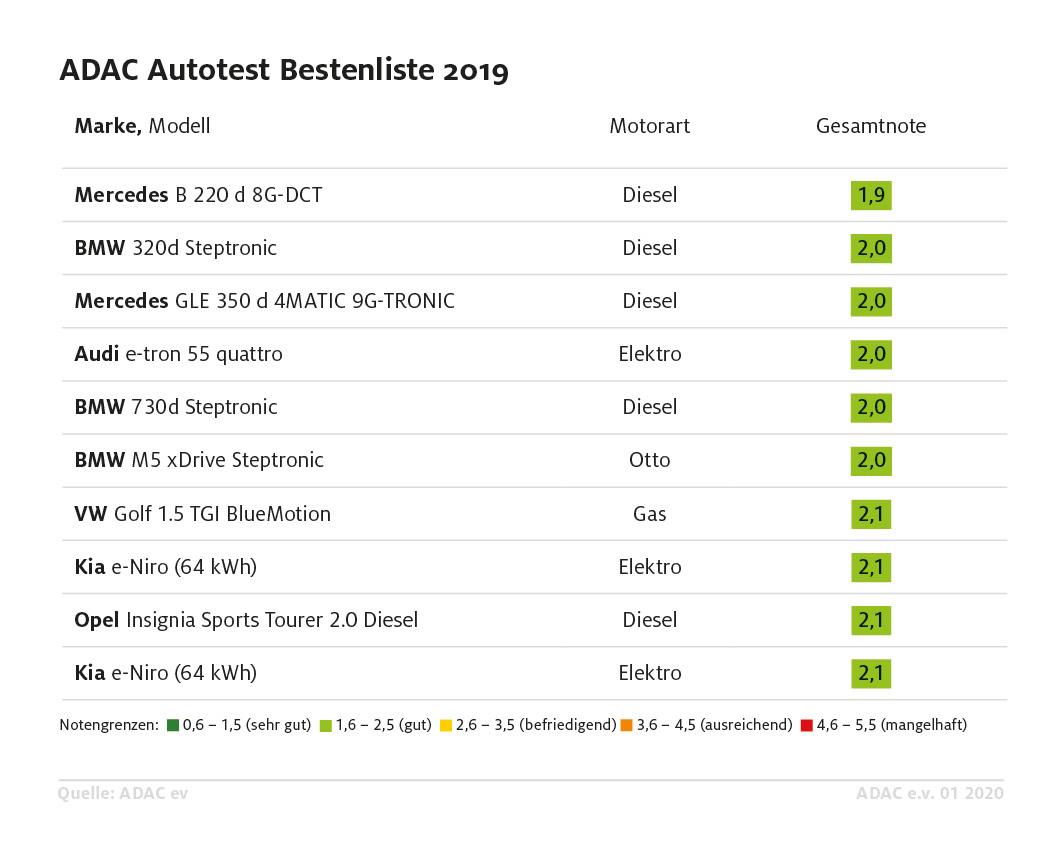Click the light green "gut" legend square
The image size is (1063, 860).
[325, 725]
